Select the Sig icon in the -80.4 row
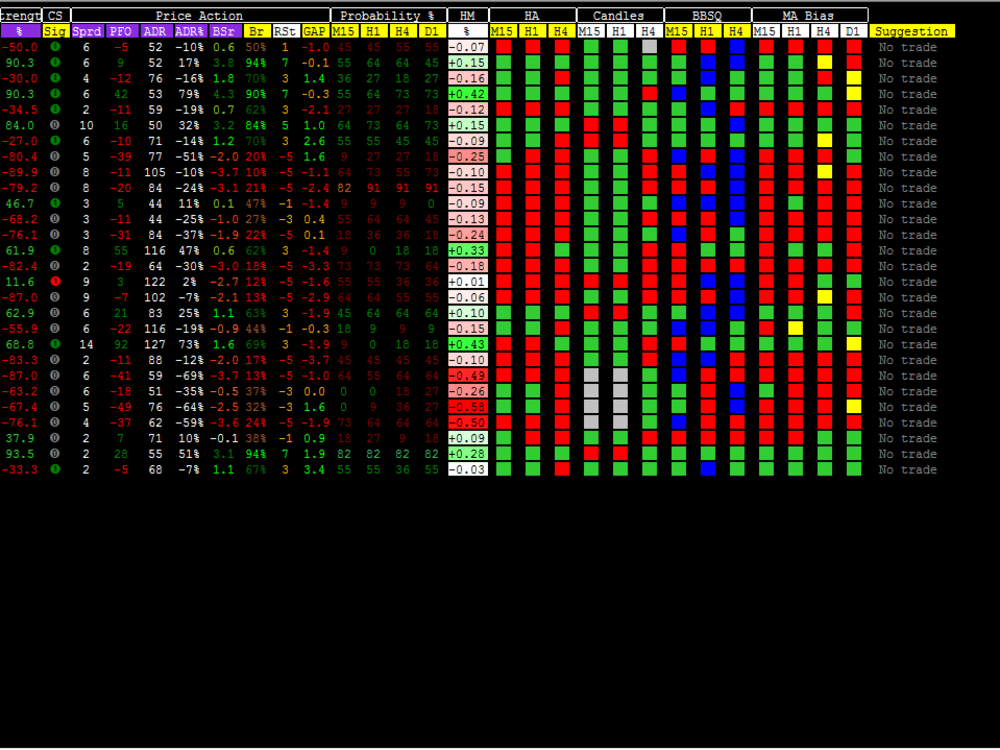 pos(55,156)
